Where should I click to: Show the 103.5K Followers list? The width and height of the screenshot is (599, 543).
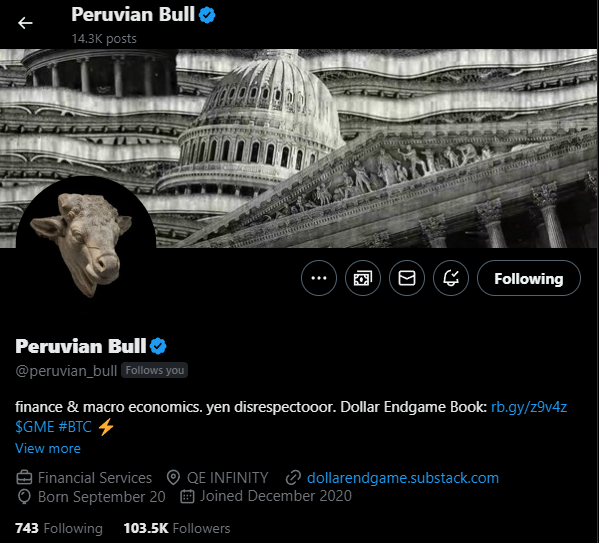pyautogui.click(x=177, y=528)
